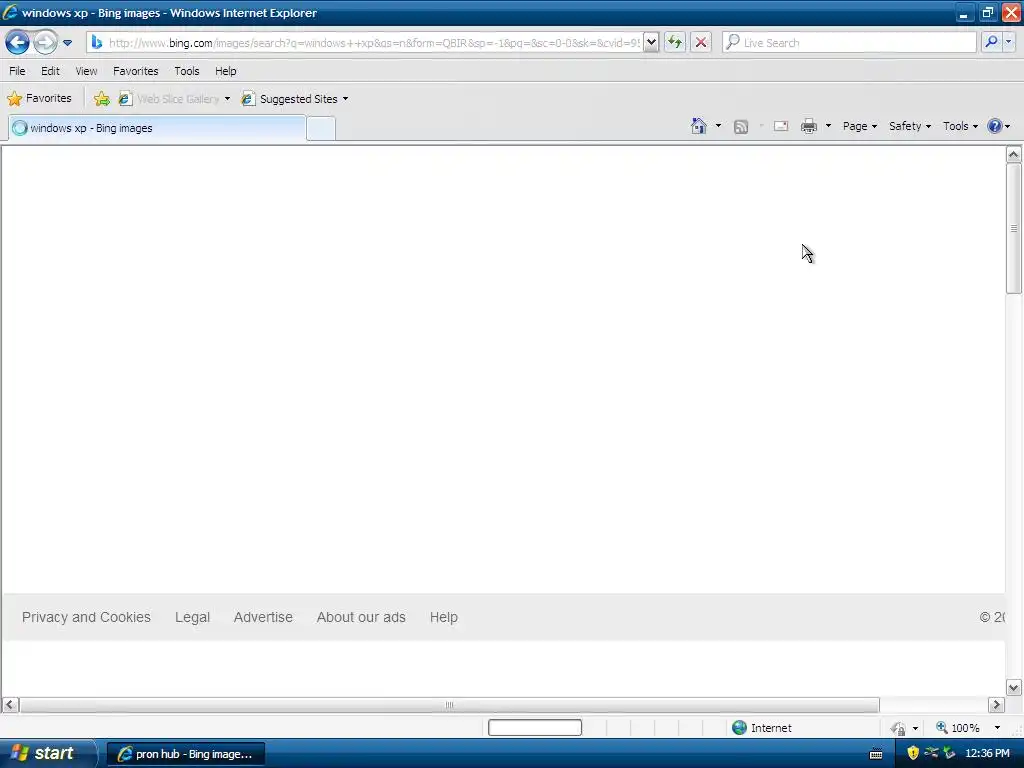The image size is (1024, 768).
Task: Click the search magnifier button
Action: point(991,42)
